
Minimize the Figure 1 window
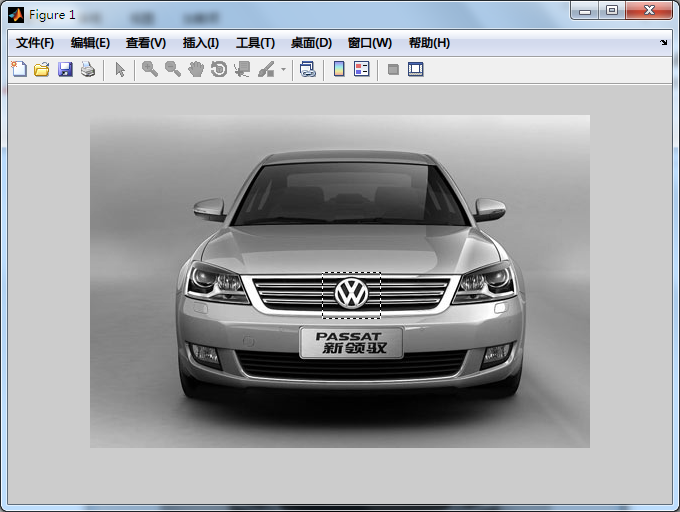click(585, 11)
